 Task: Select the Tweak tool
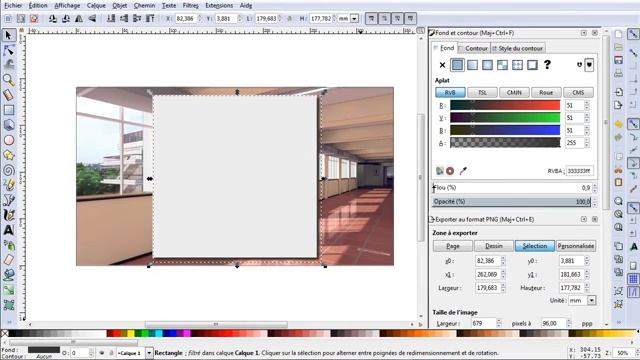[9, 65]
